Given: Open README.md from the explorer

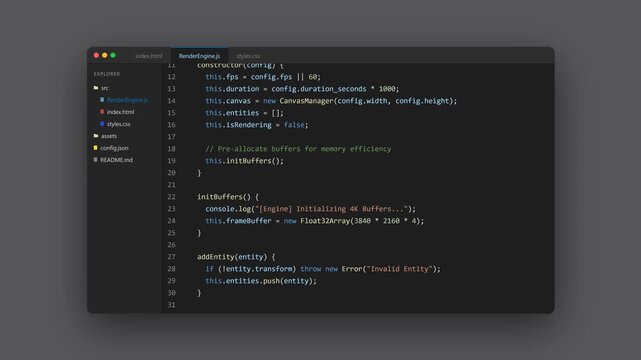Looking at the screenshot, I should [x=117, y=160].
